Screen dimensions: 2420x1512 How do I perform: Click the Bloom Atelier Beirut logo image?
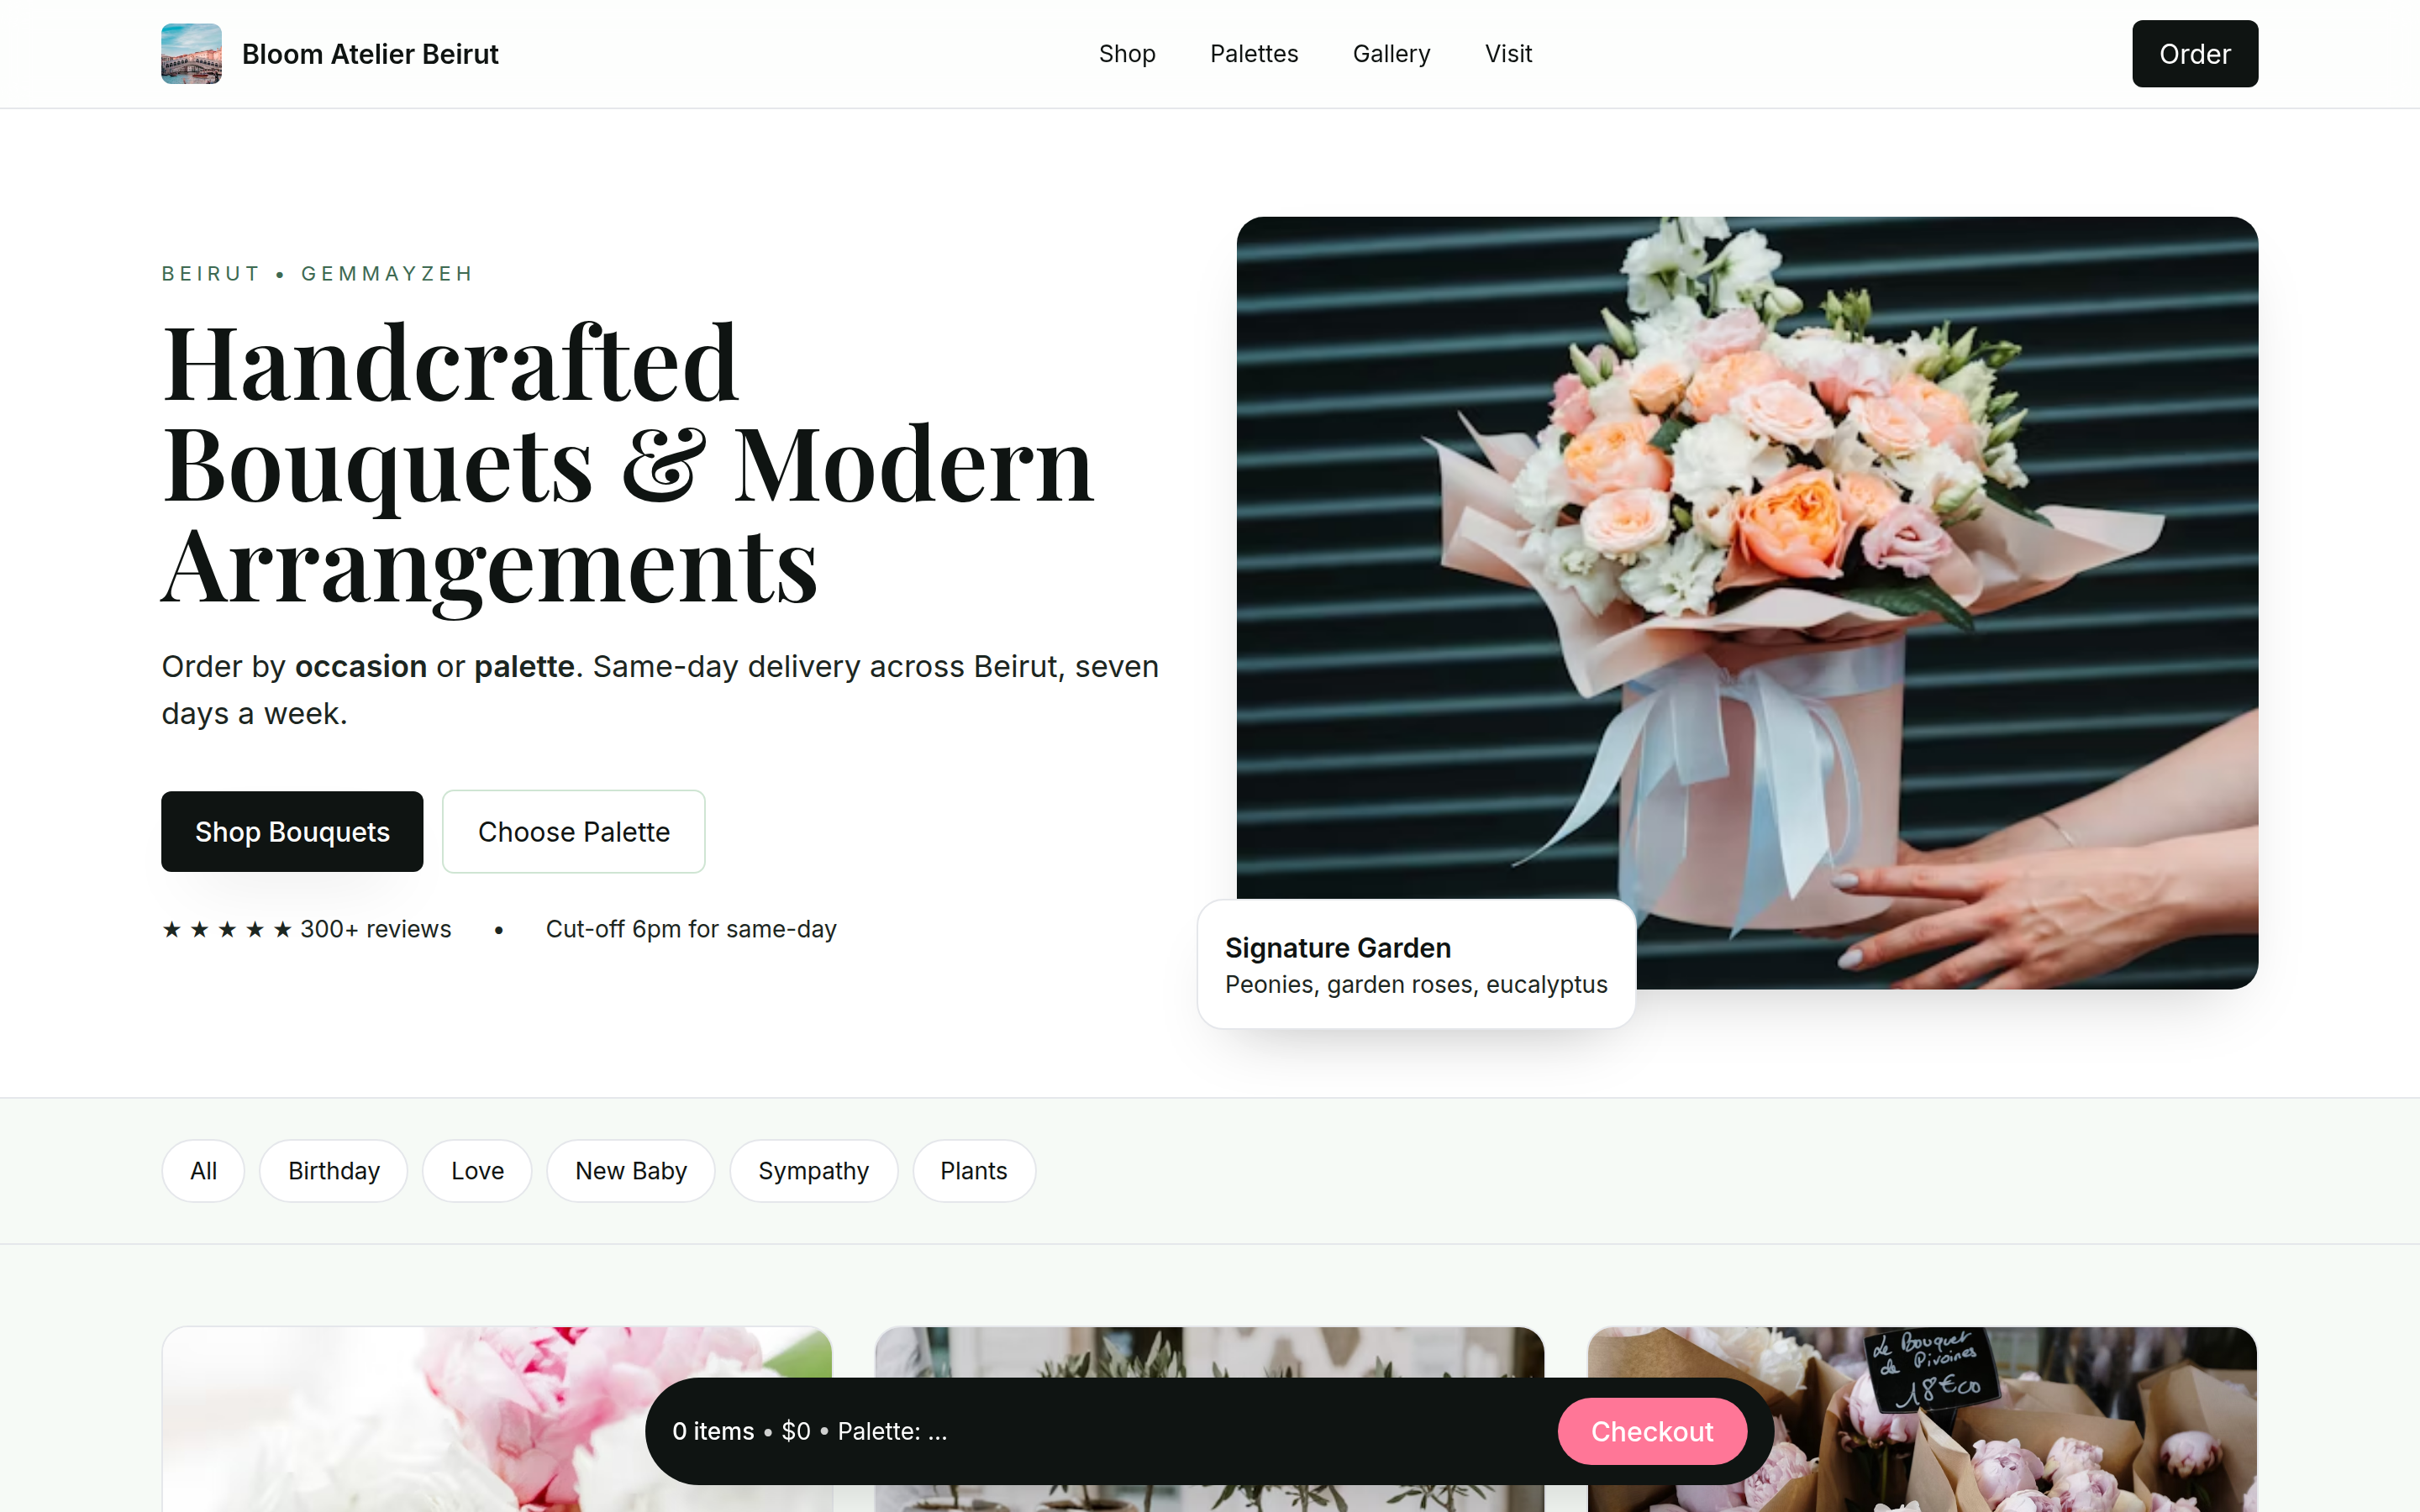pos(191,54)
